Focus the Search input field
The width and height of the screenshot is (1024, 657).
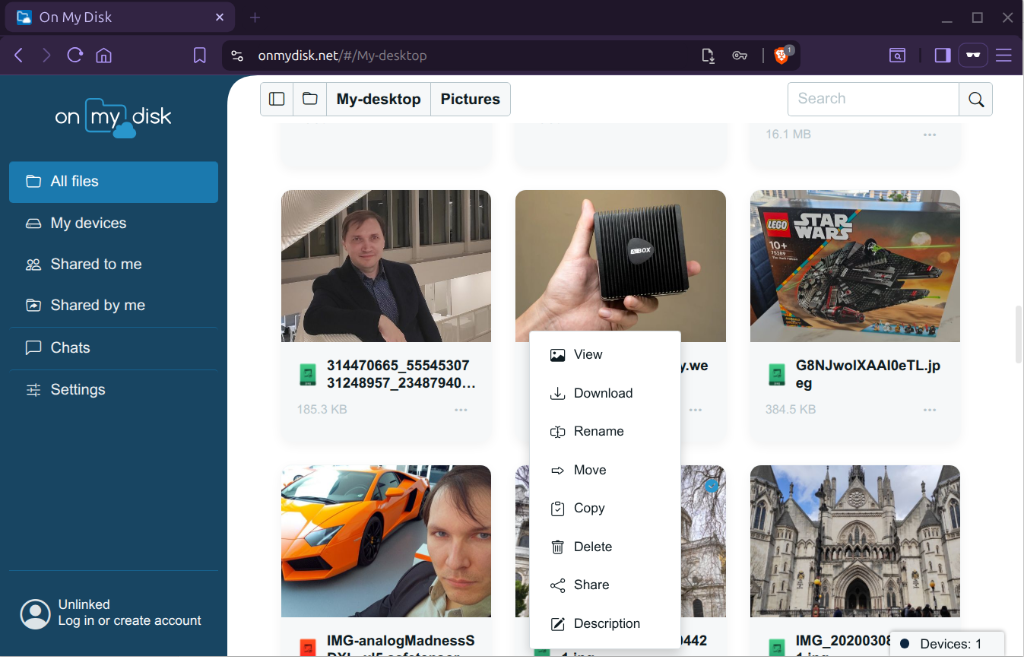point(873,99)
